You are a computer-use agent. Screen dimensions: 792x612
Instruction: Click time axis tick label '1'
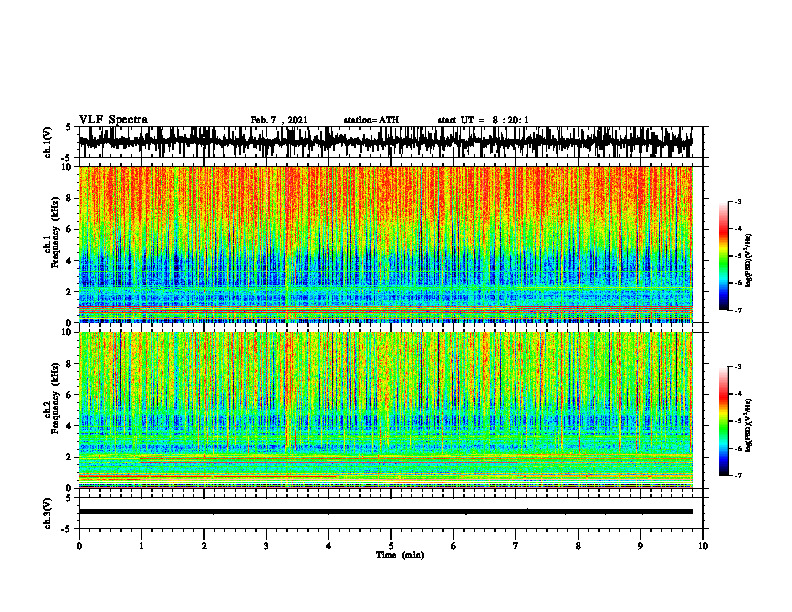[x=141, y=546]
